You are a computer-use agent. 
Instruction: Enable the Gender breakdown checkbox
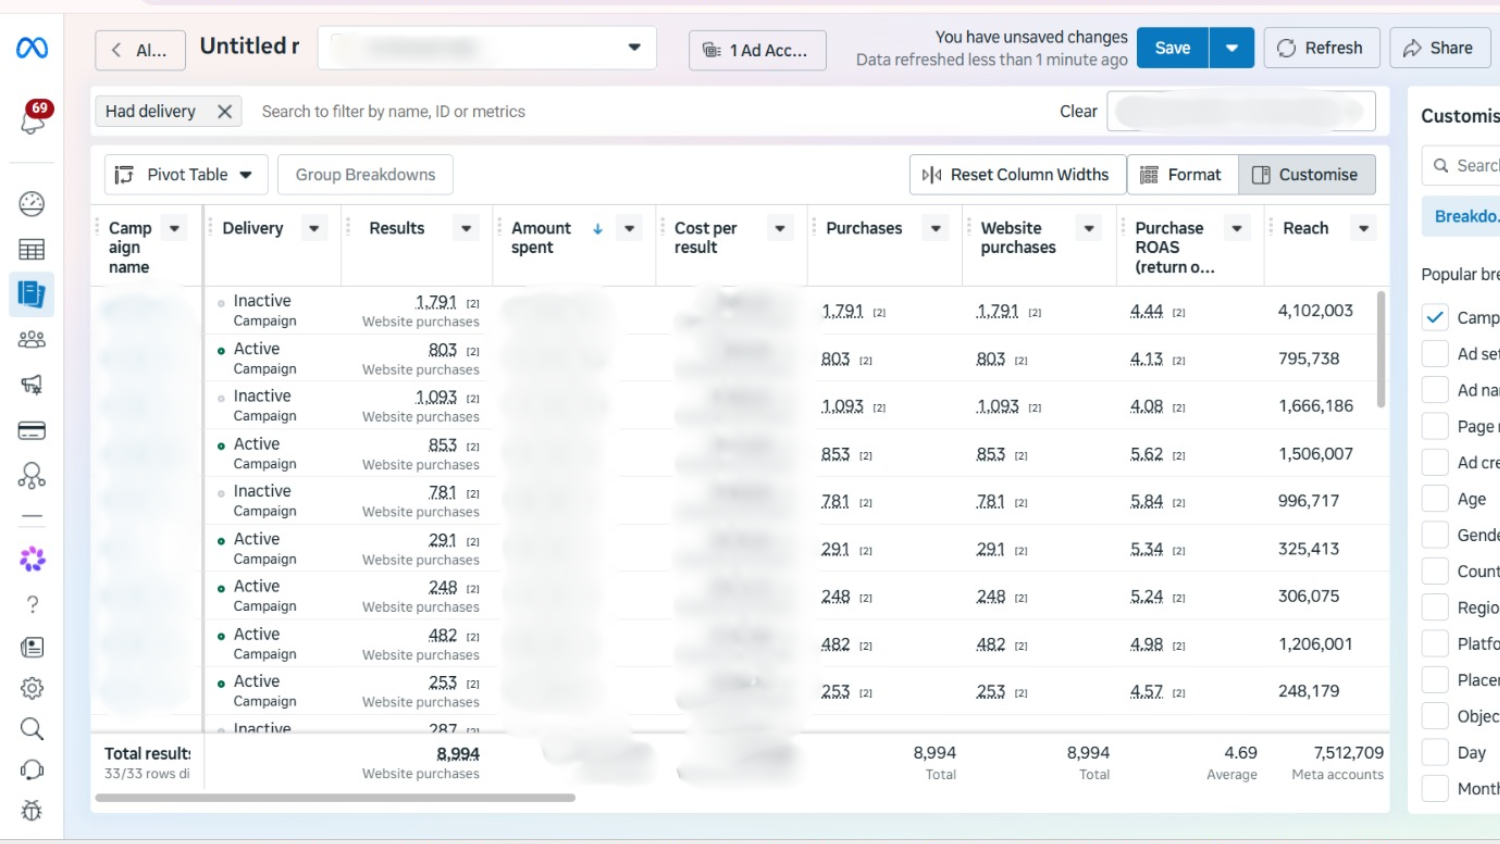tap(1435, 535)
